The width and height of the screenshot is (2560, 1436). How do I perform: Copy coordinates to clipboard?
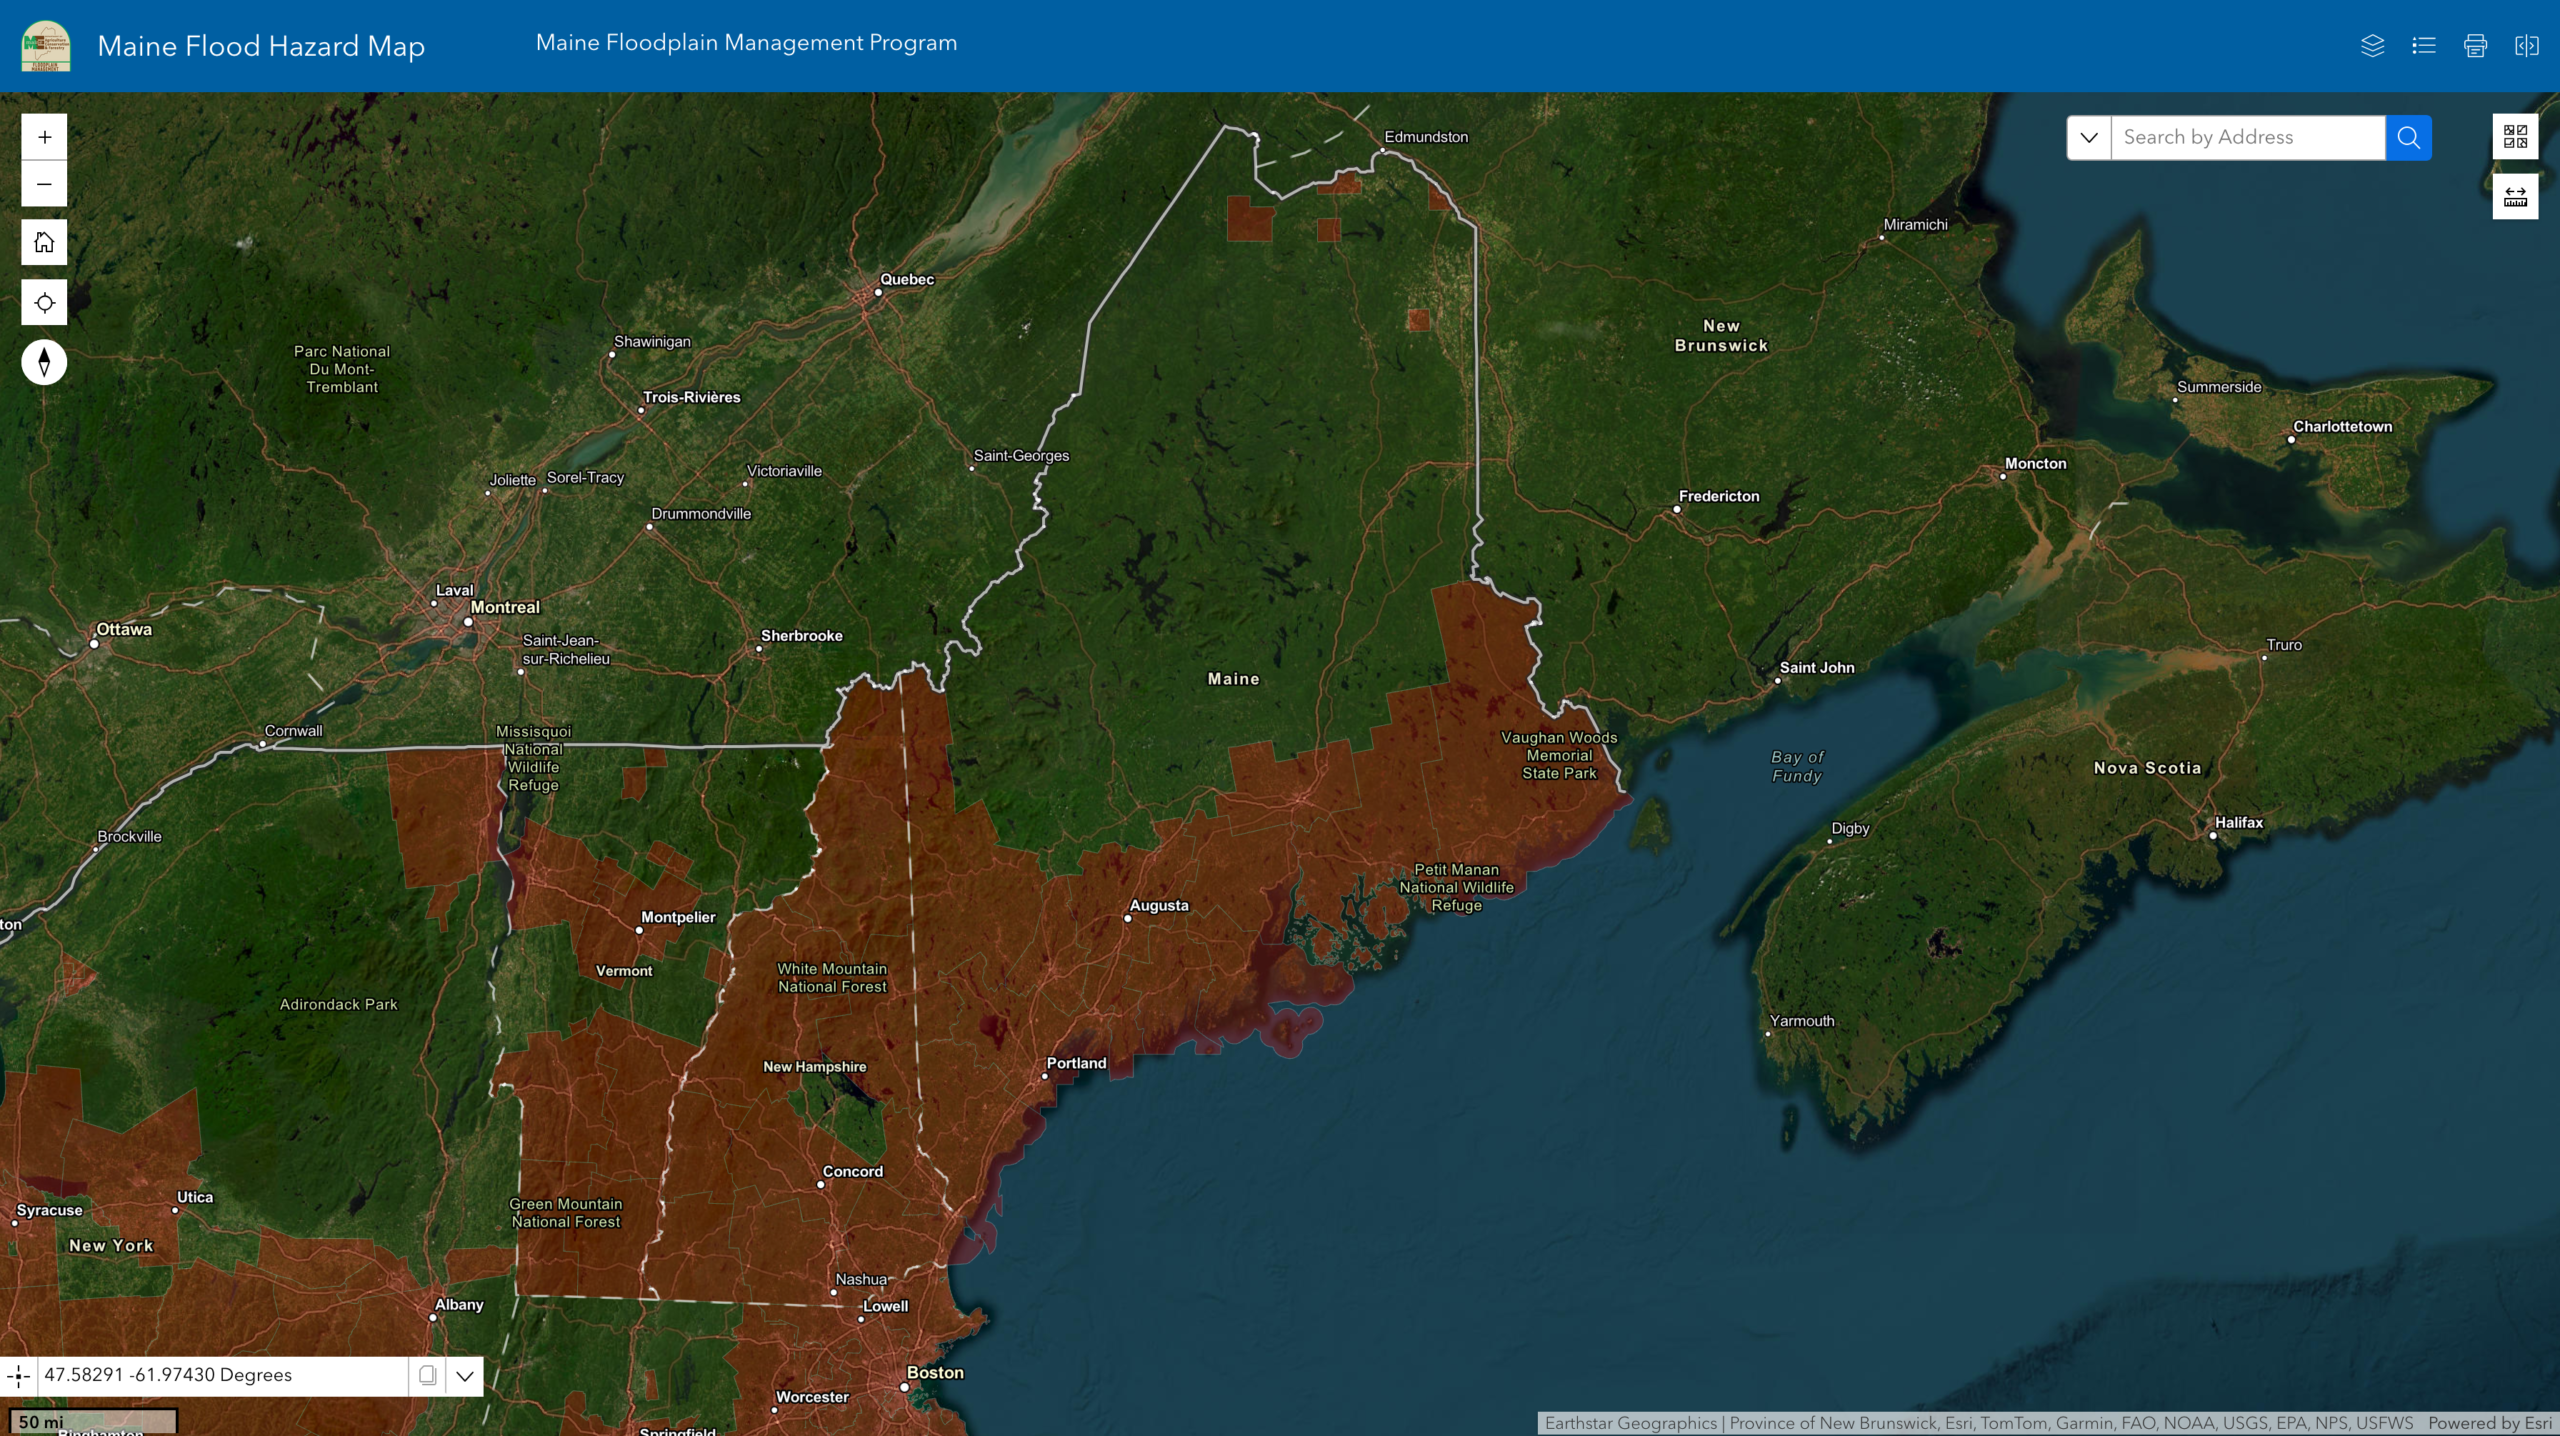[x=427, y=1376]
